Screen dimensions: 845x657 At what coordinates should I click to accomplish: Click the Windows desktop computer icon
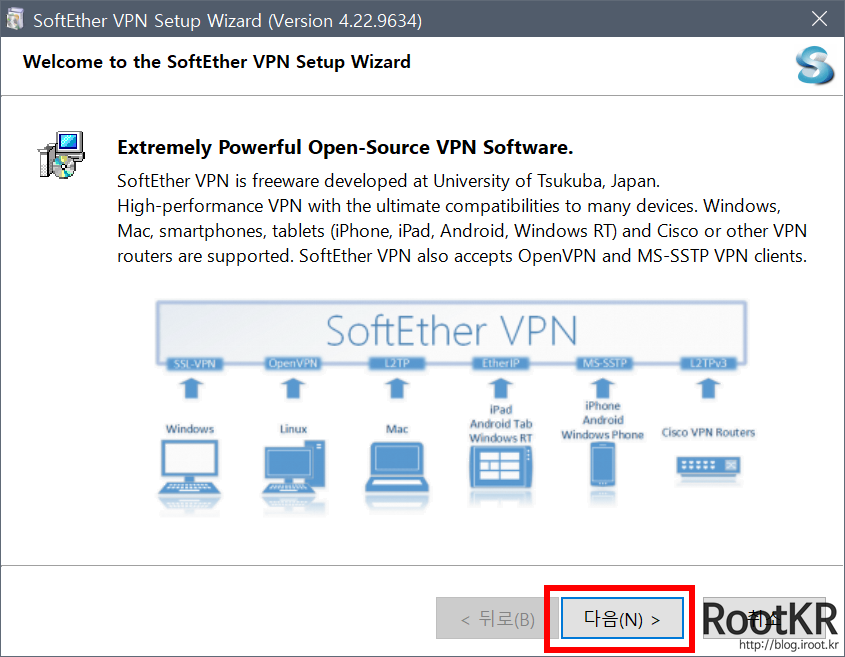(x=189, y=469)
